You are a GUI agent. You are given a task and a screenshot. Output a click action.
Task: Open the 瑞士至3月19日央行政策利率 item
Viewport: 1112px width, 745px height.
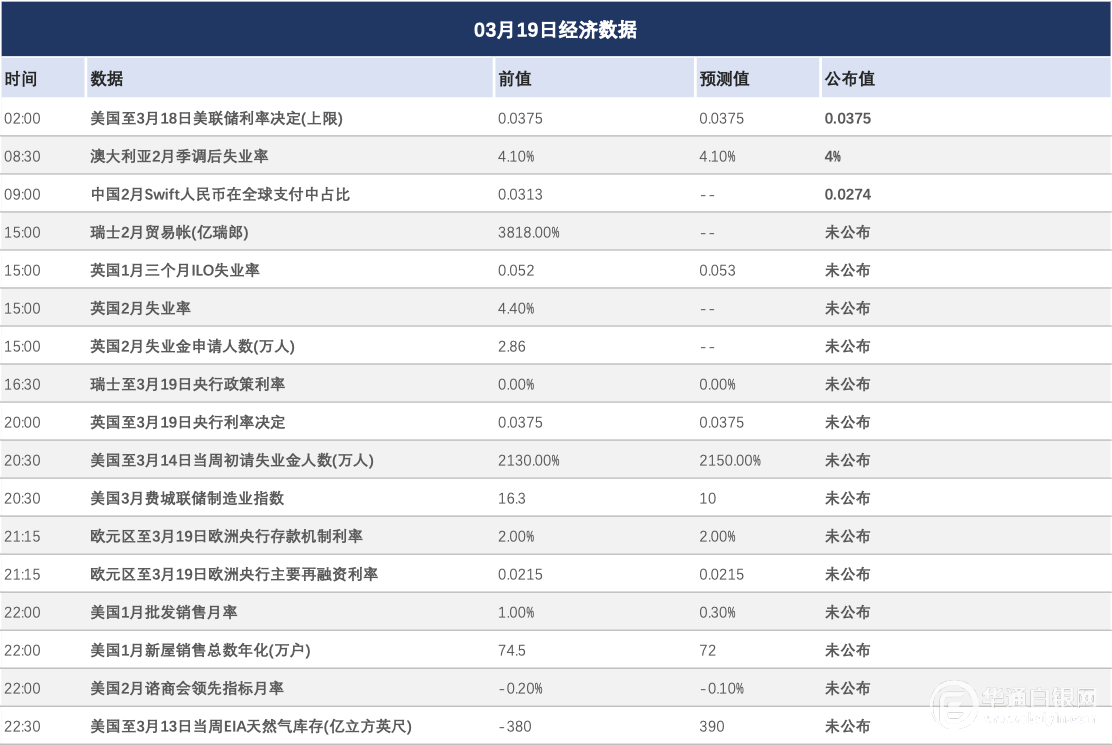[187, 384]
